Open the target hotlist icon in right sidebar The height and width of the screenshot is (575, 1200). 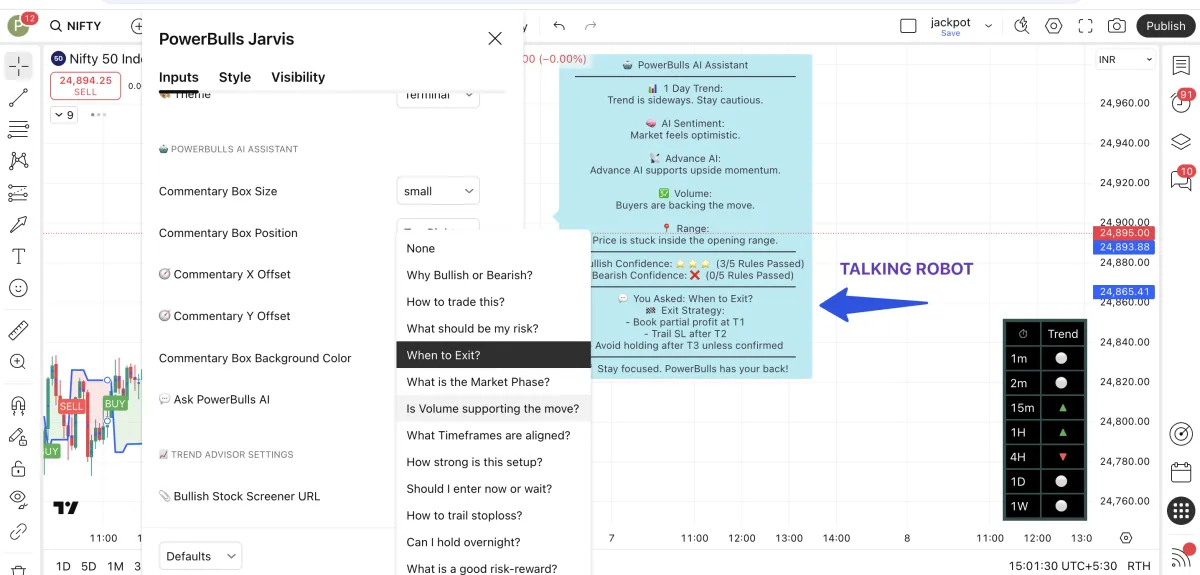1181,434
